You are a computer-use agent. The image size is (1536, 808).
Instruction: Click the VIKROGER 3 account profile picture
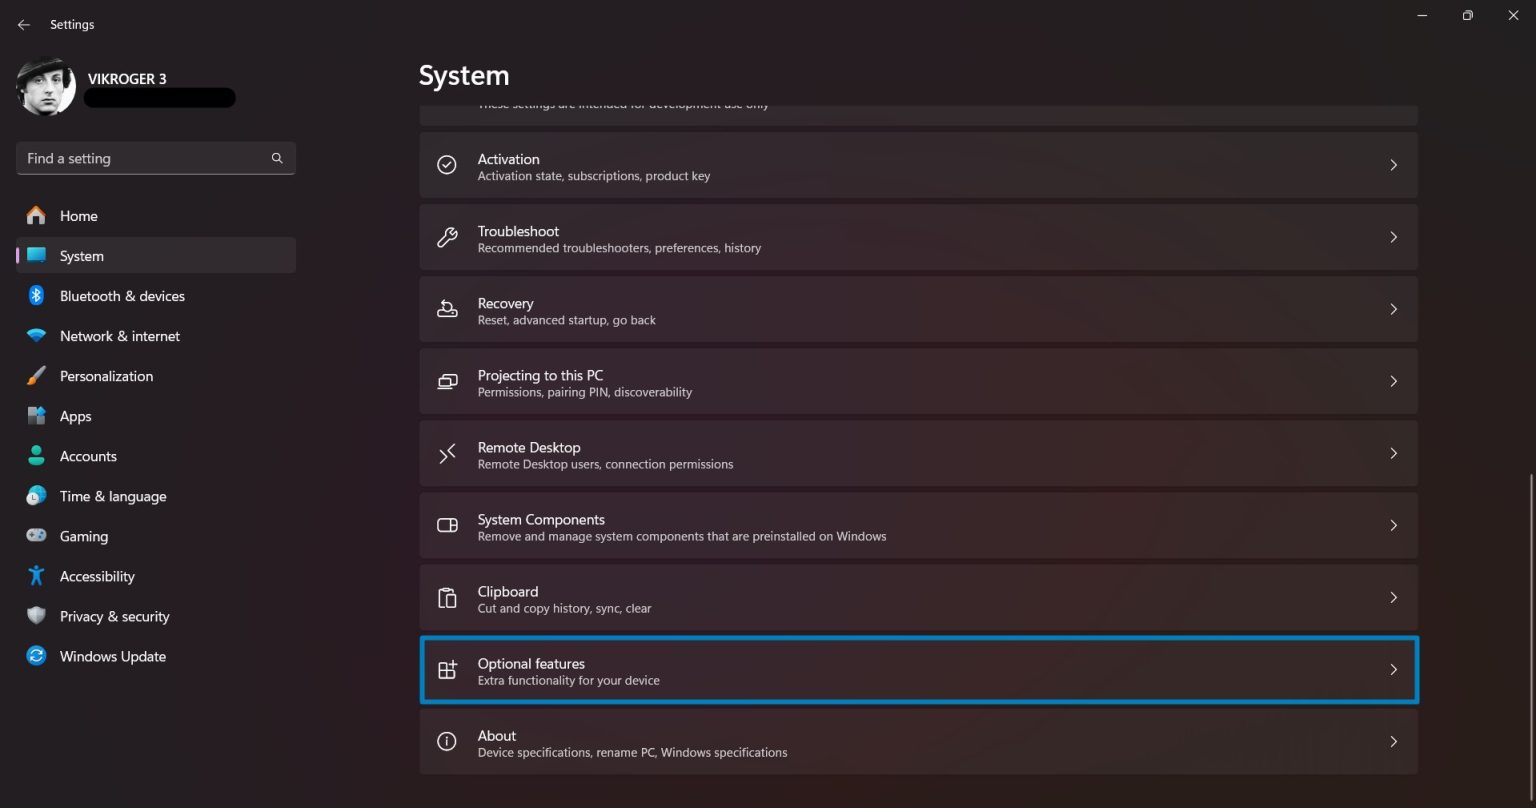point(45,87)
